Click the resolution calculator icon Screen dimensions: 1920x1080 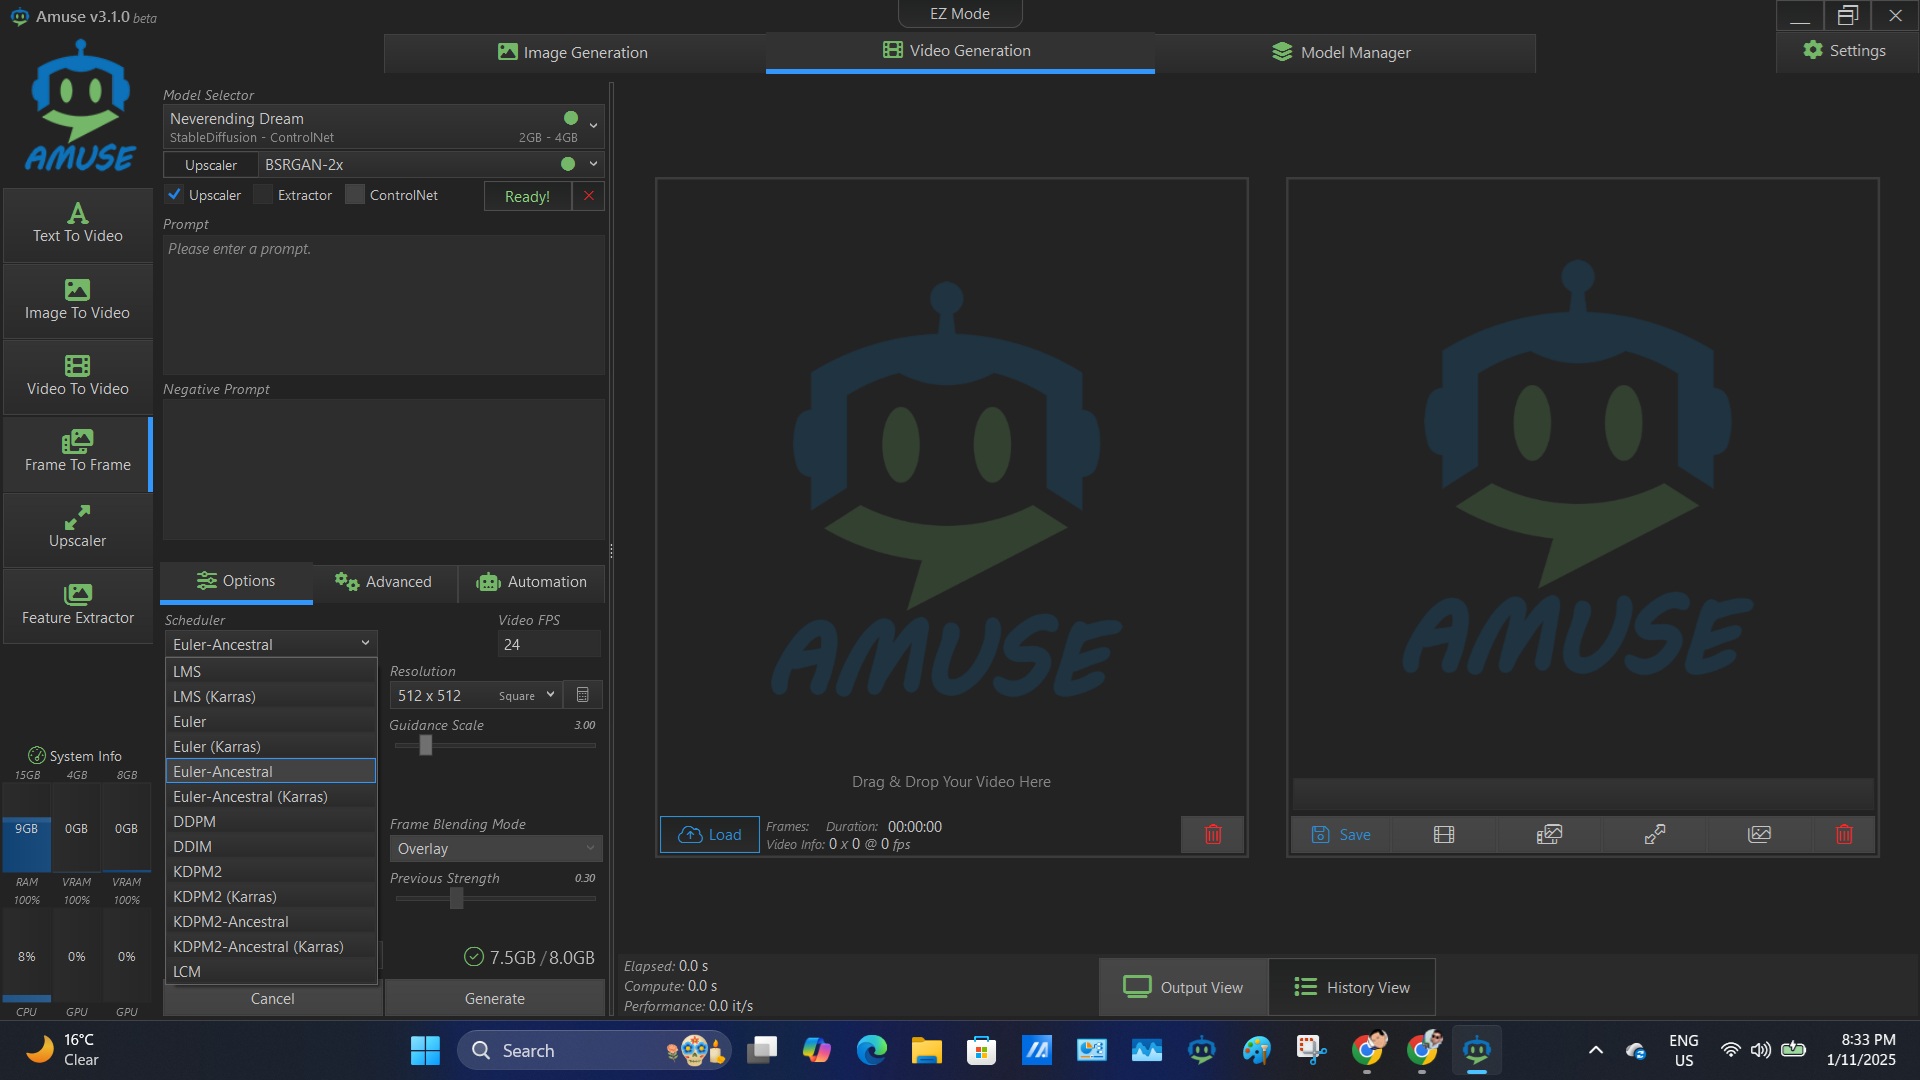point(583,695)
